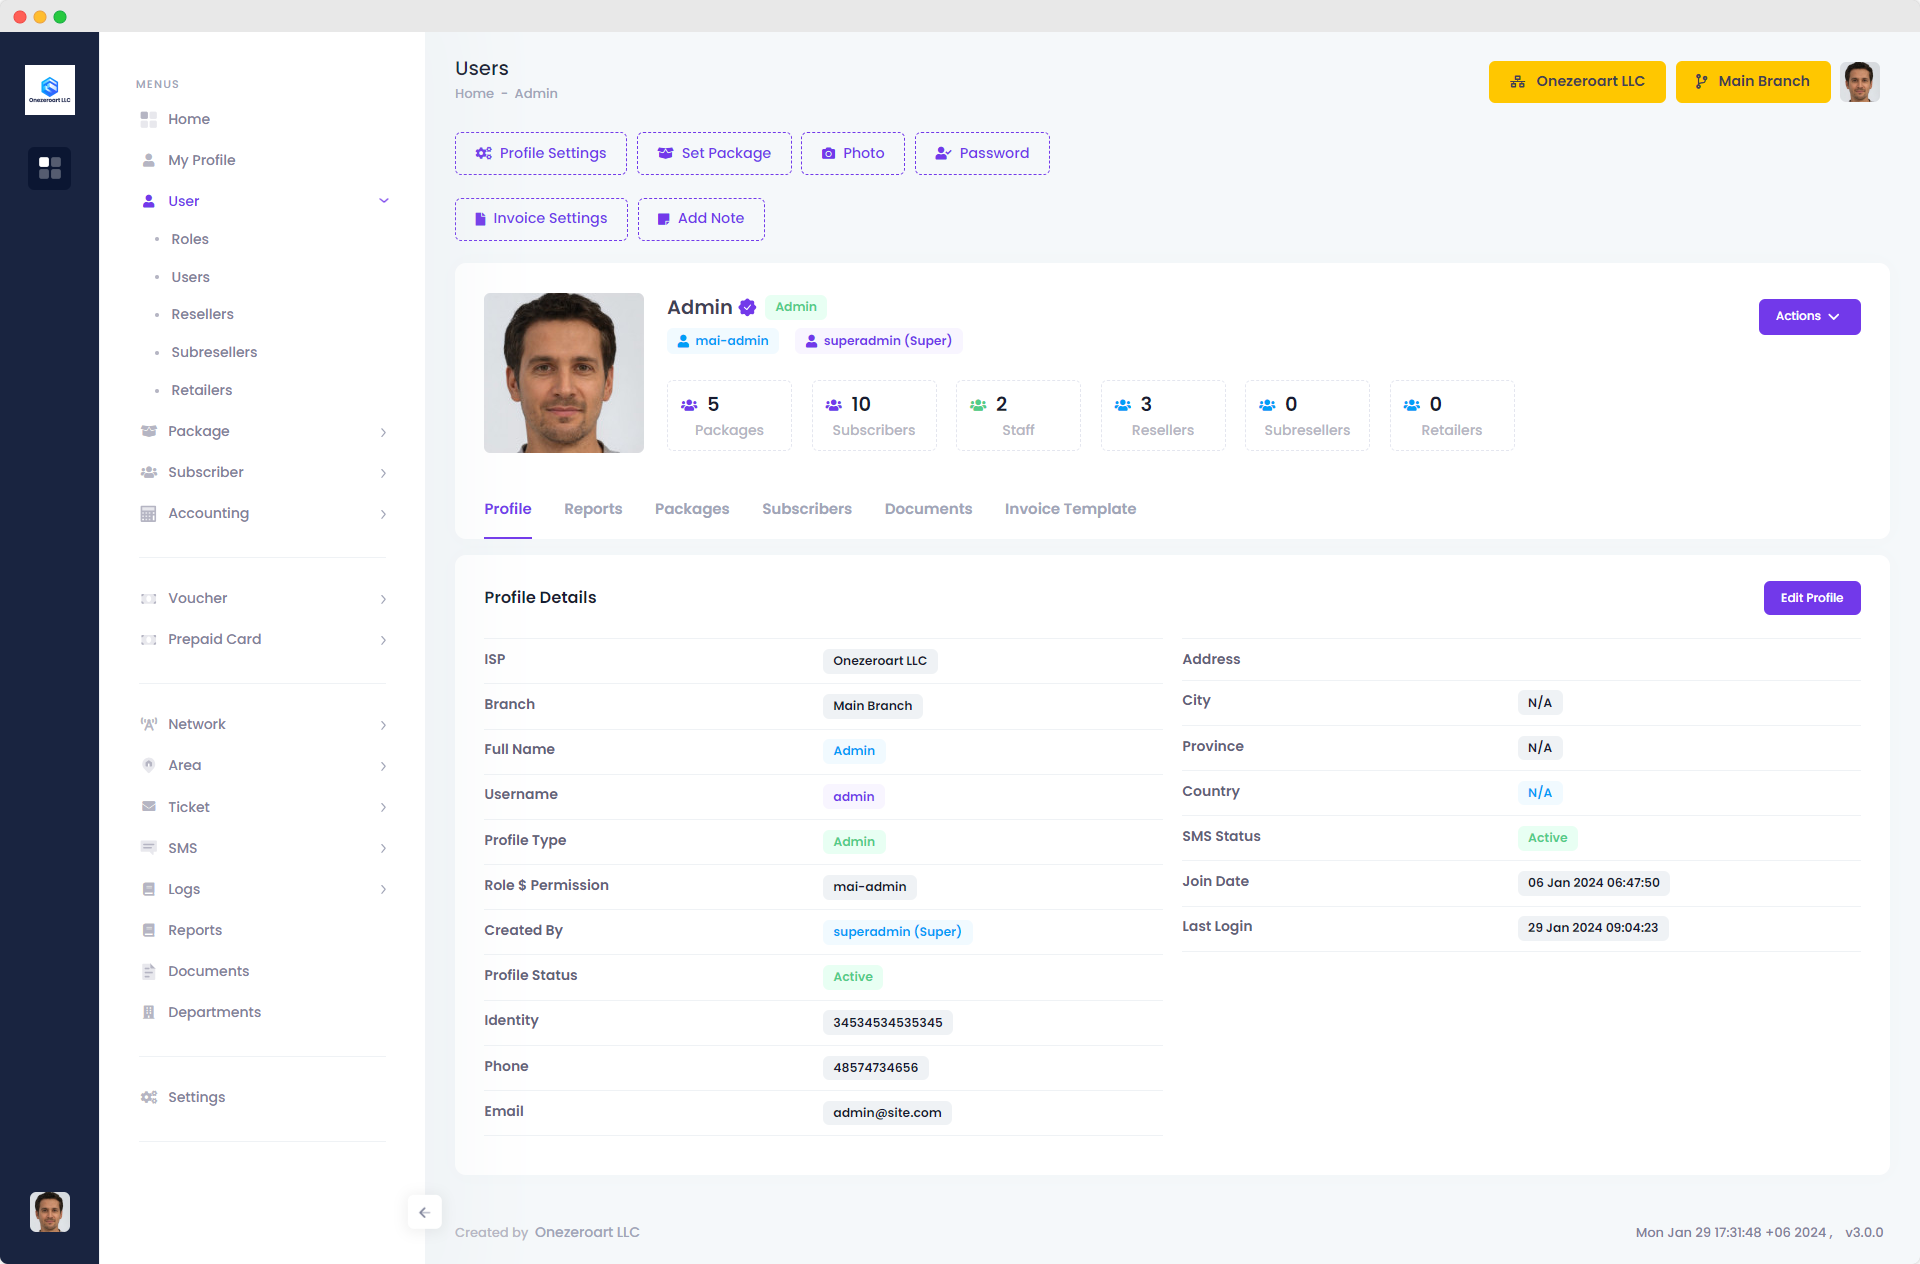This screenshot has height=1264, width=1920.
Task: Expand the Area menu chevron
Action: pos(383,766)
